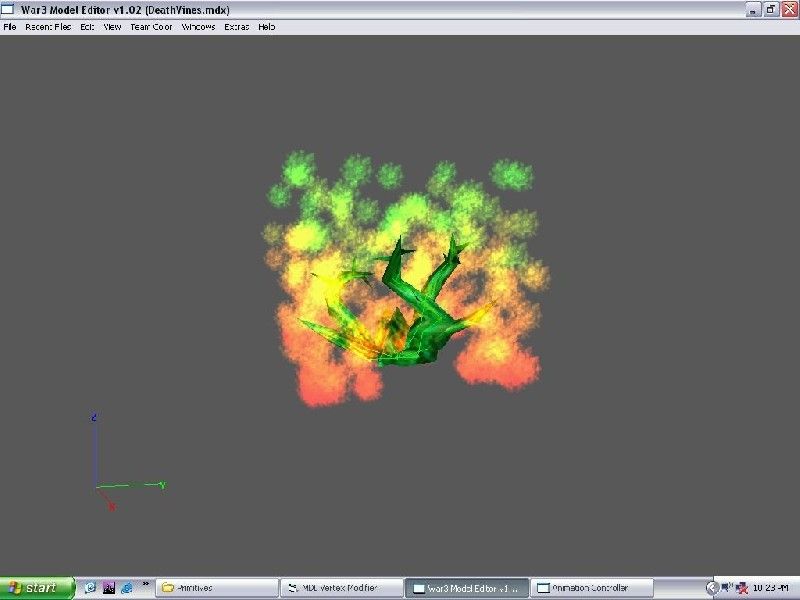The height and width of the screenshot is (600, 800).
Task: Open the Help menu
Action: coord(266,27)
